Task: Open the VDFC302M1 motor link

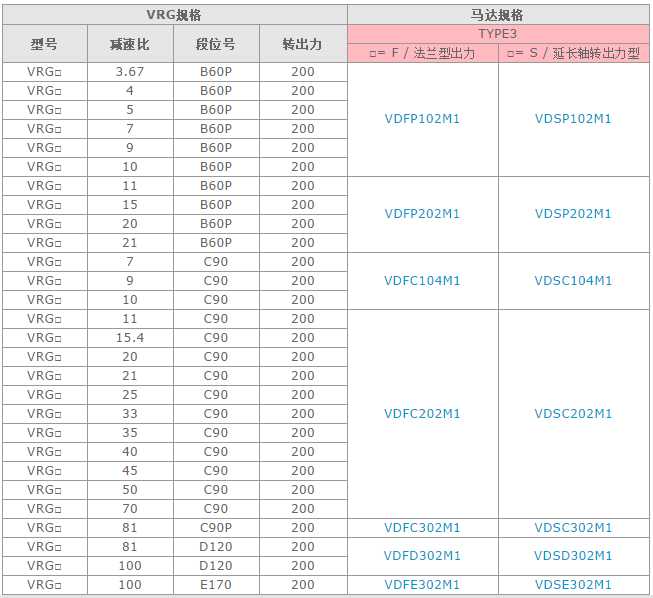Action: tap(422, 528)
